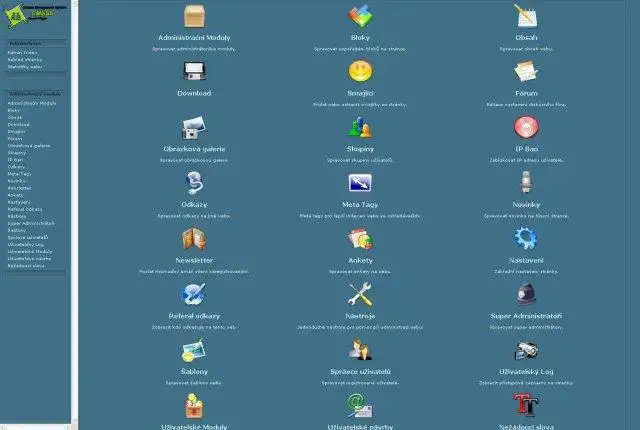Open the Meta Tagy blue arrow icon
The width and height of the screenshot is (640, 430).
coord(360,183)
